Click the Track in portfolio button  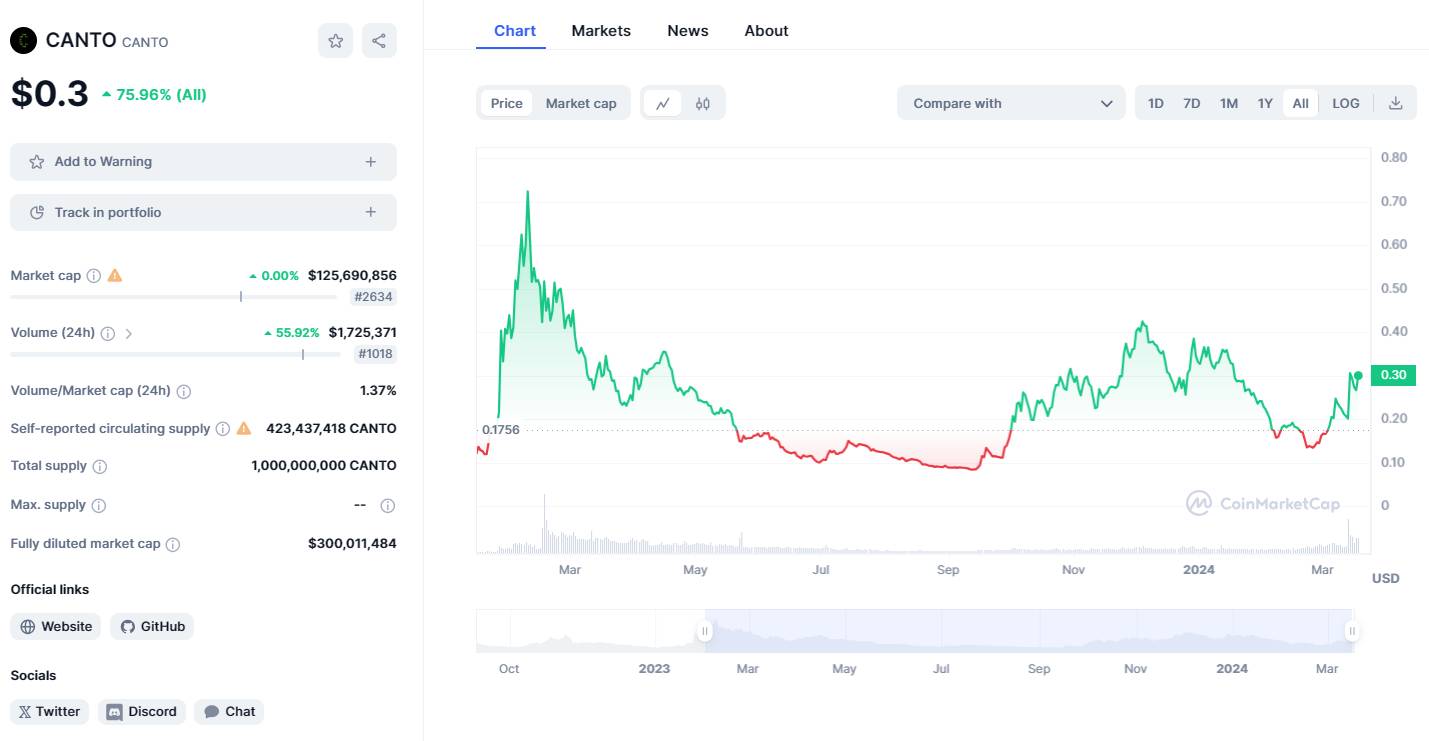point(203,212)
